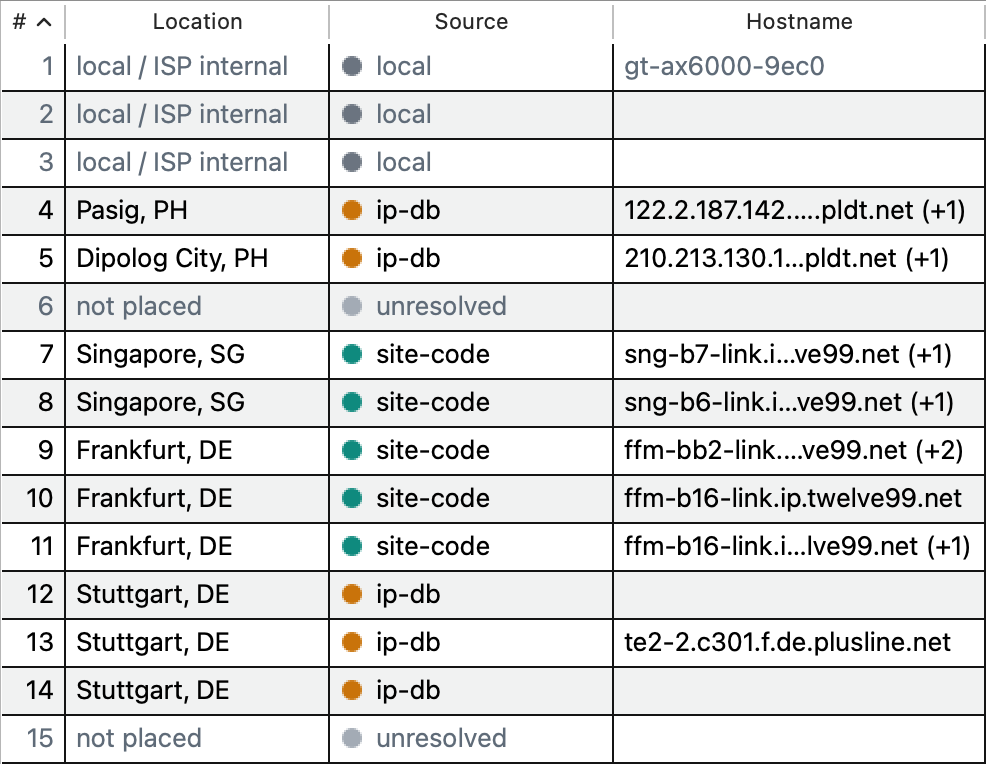The width and height of the screenshot is (986, 764).
Task: Click row number 7 cell
Action: (x=33, y=355)
